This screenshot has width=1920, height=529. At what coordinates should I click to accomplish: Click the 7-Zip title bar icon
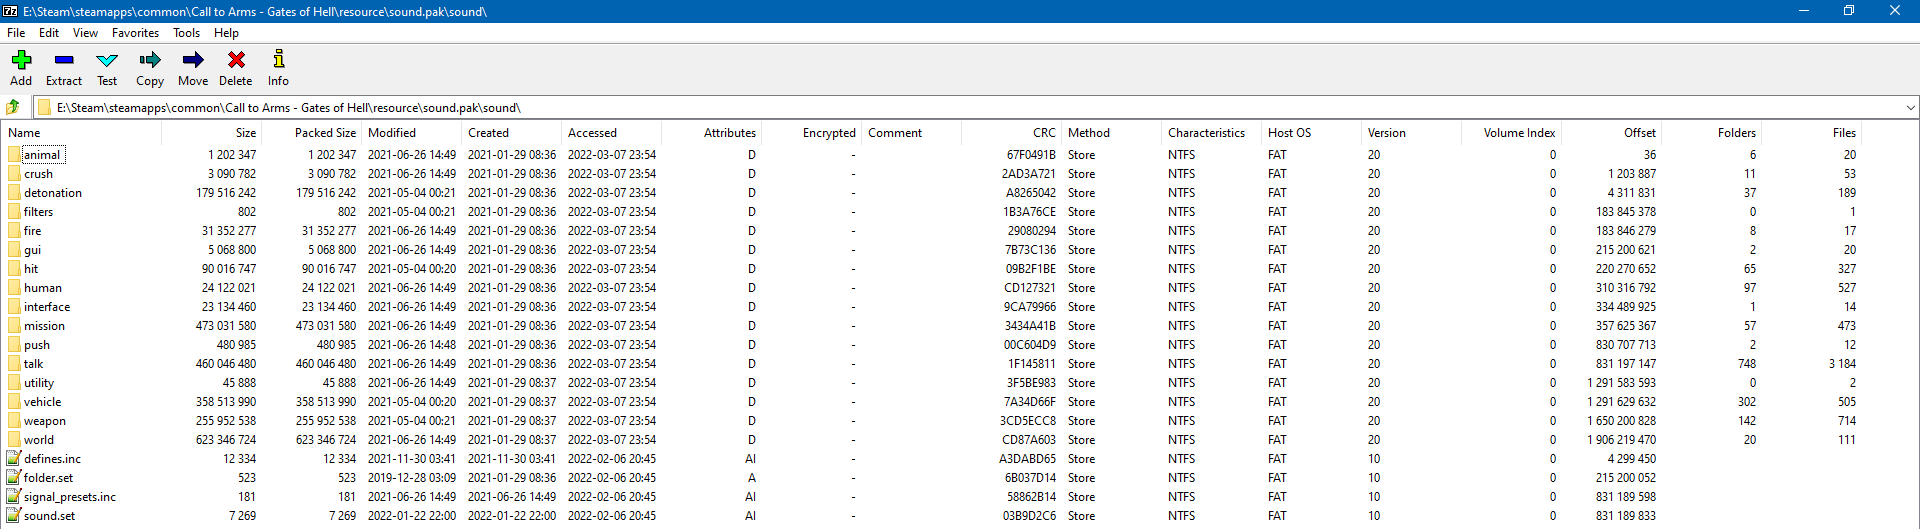pyautogui.click(x=10, y=11)
